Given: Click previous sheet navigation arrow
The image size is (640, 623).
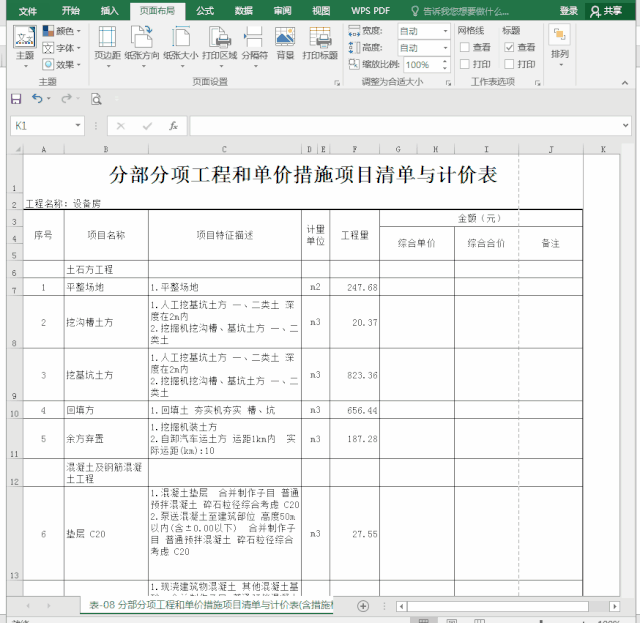Looking at the screenshot, I should point(28,606).
